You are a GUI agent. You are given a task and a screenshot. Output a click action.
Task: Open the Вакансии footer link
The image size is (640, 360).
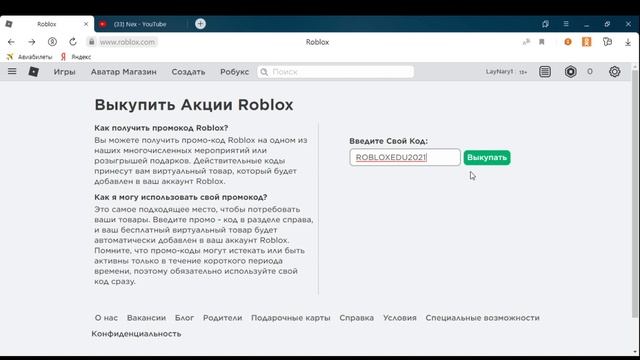pos(146,318)
